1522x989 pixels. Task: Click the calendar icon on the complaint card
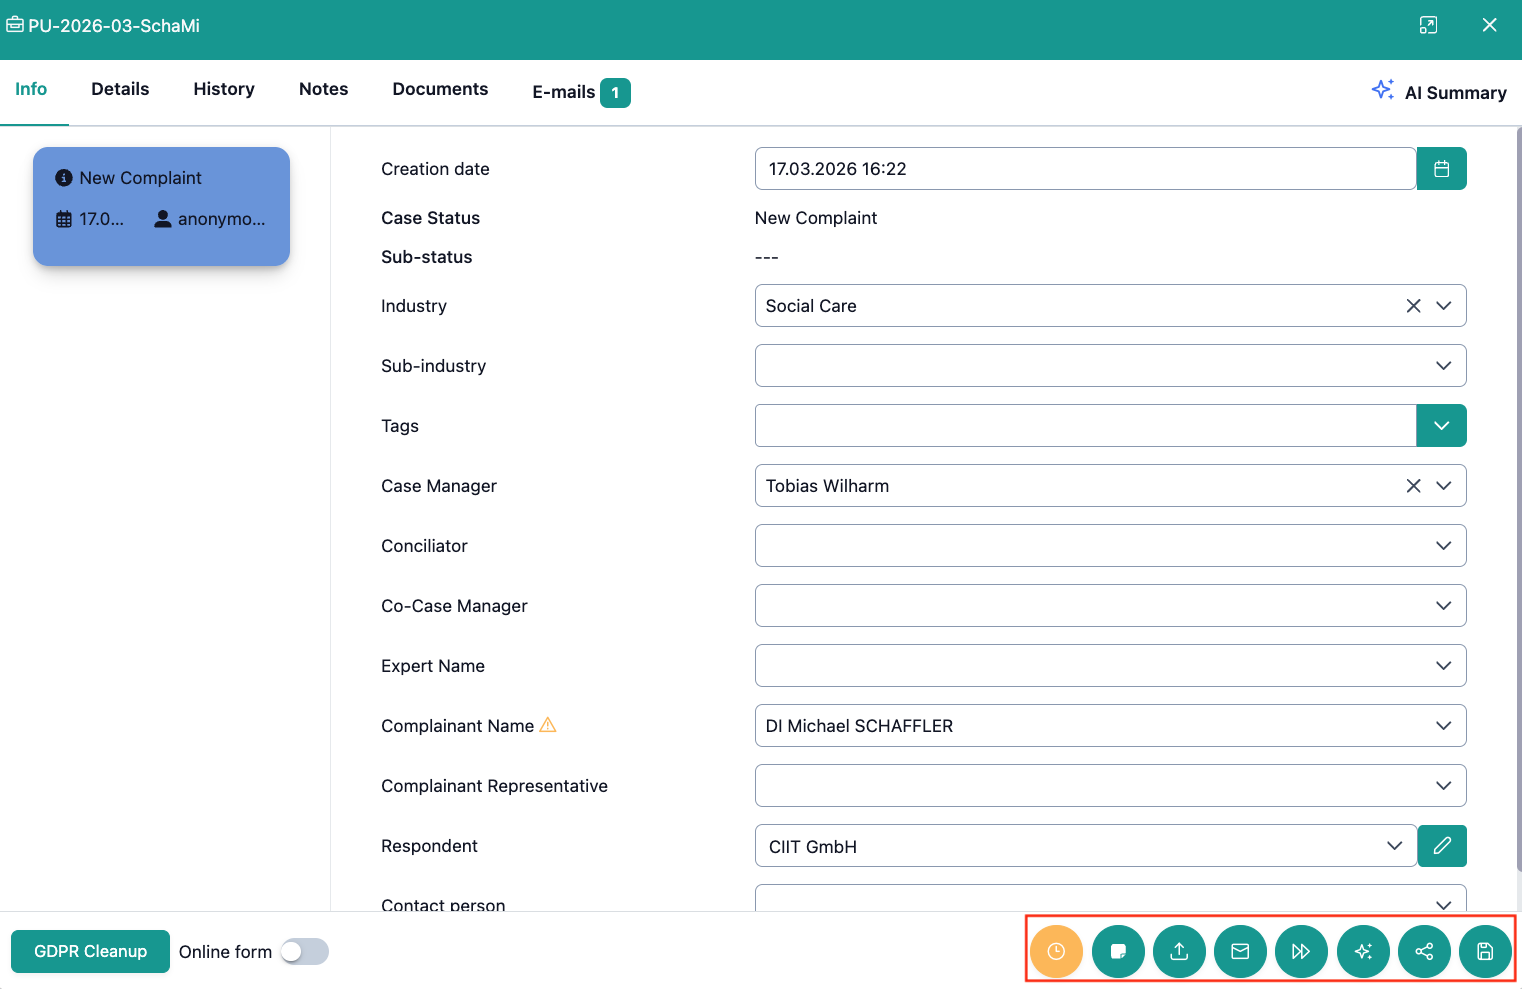click(64, 219)
